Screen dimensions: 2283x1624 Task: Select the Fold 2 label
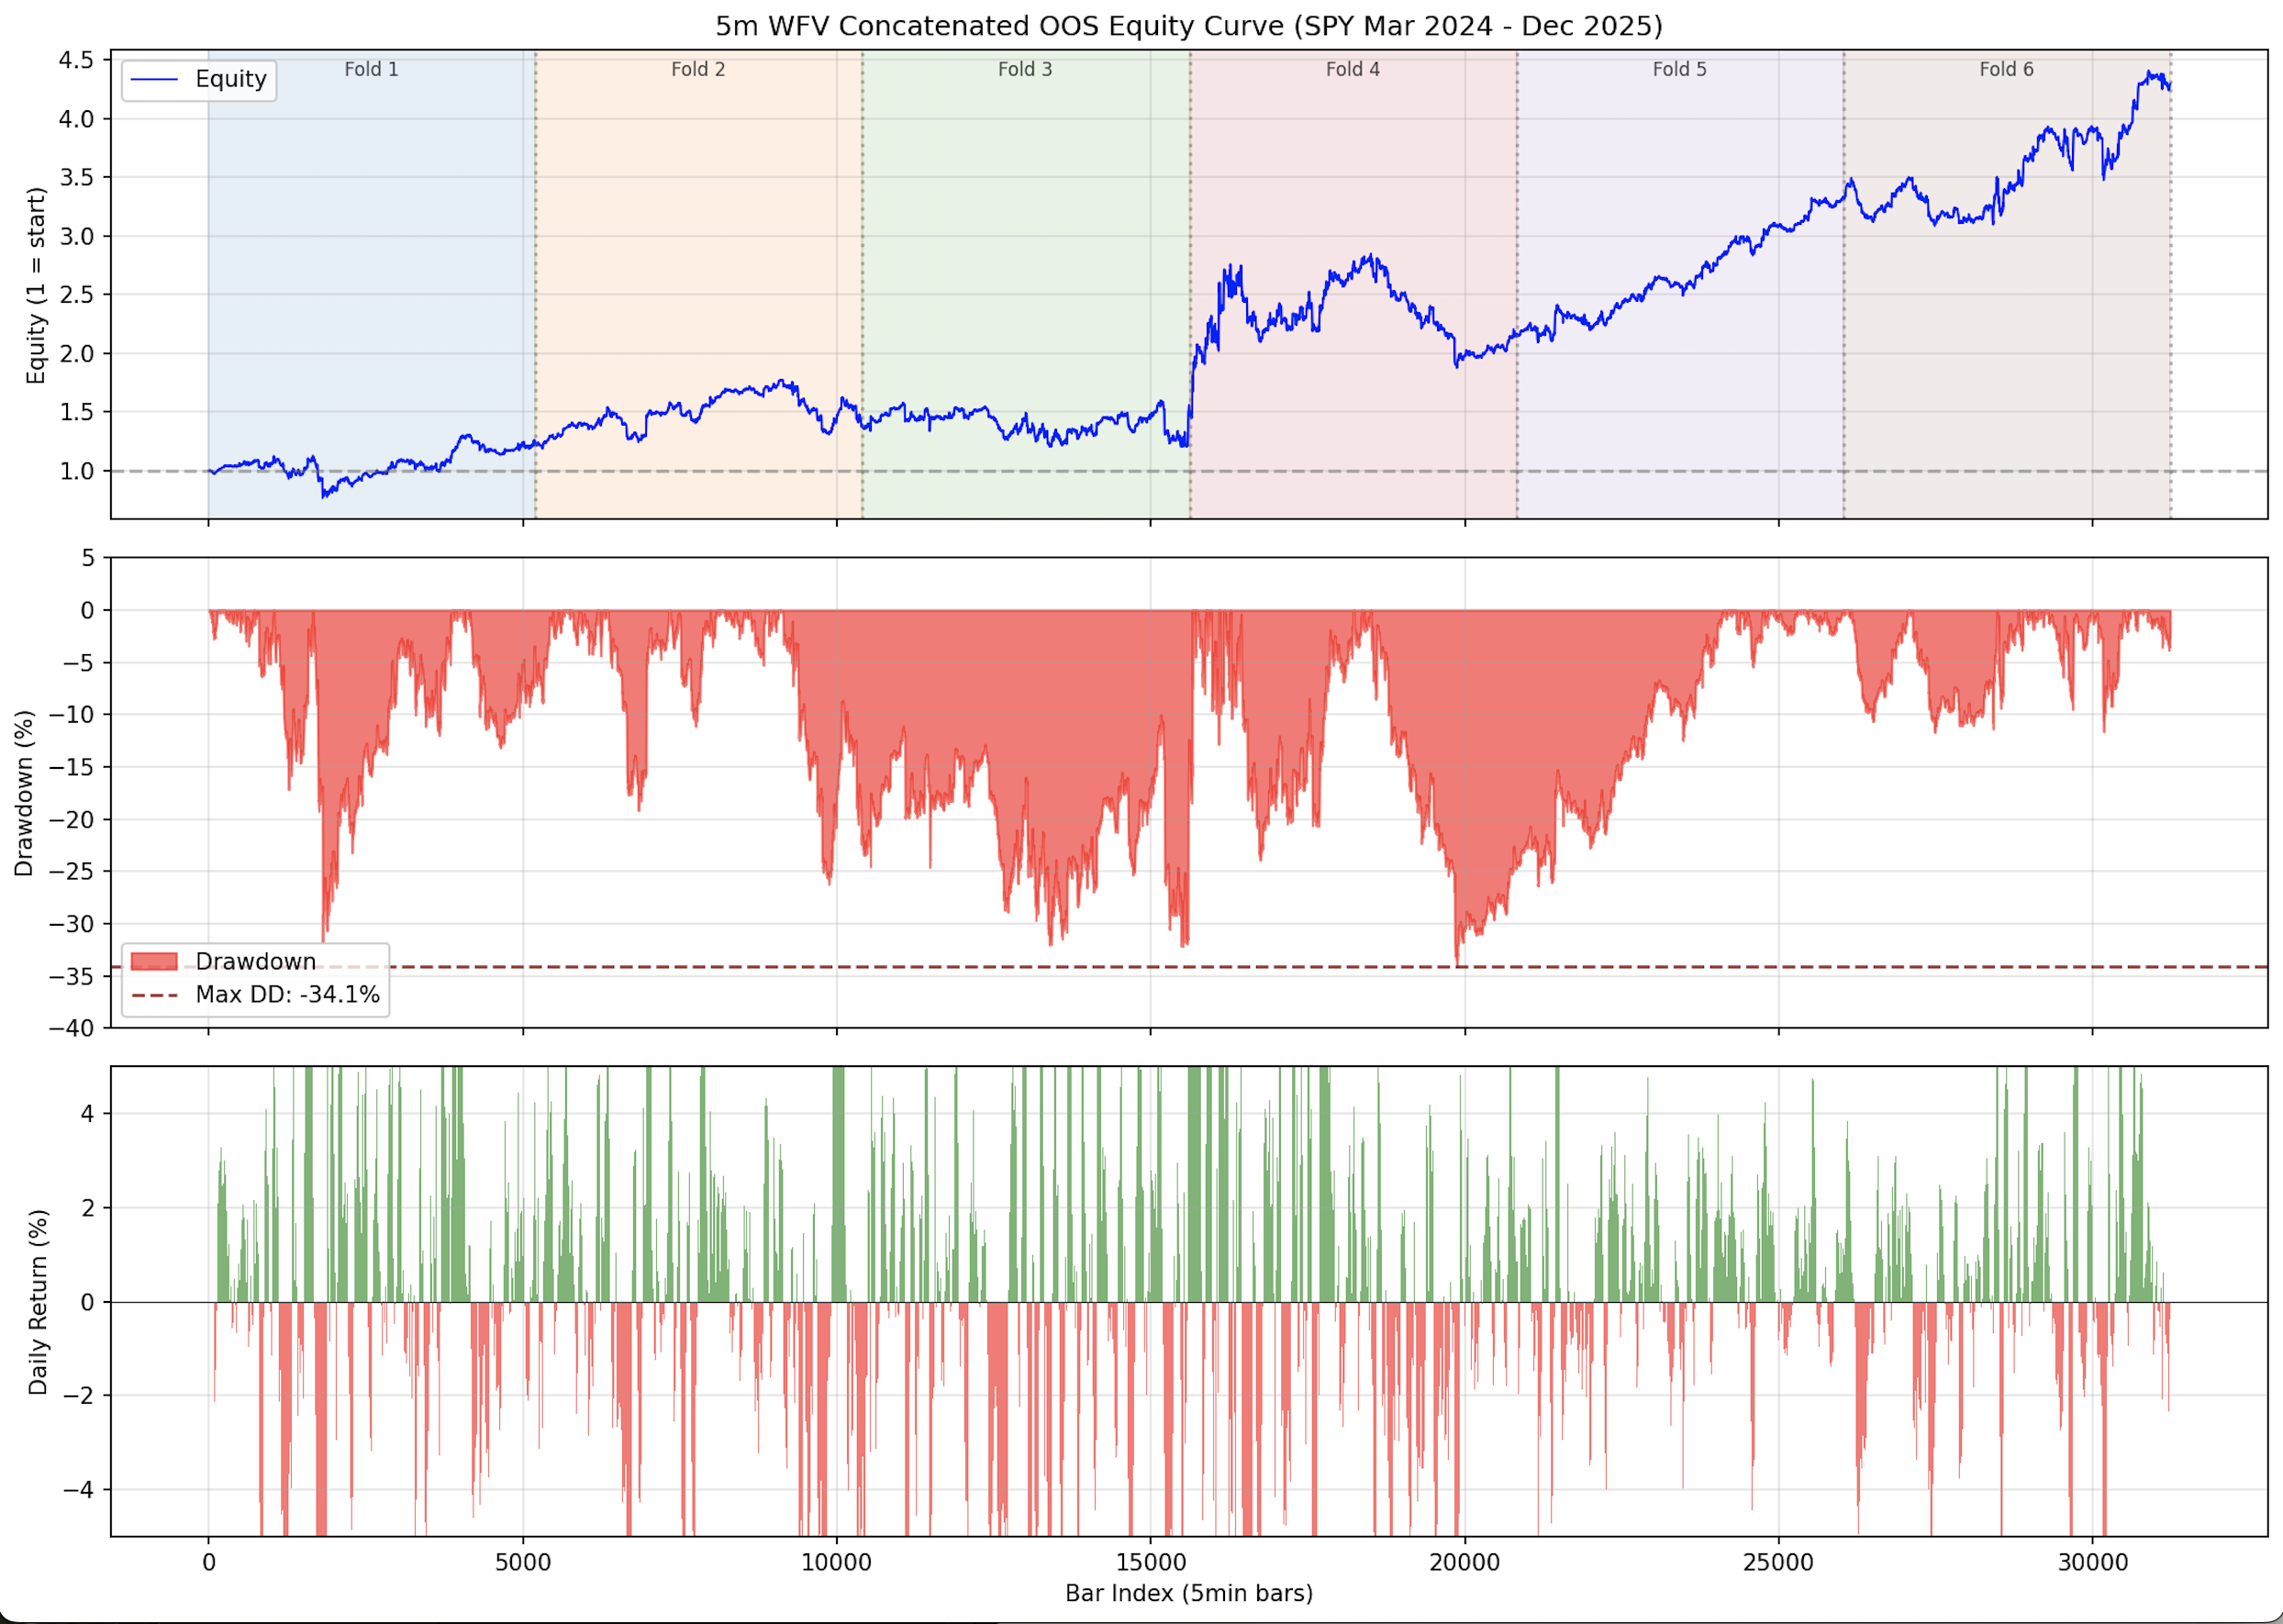pos(698,69)
